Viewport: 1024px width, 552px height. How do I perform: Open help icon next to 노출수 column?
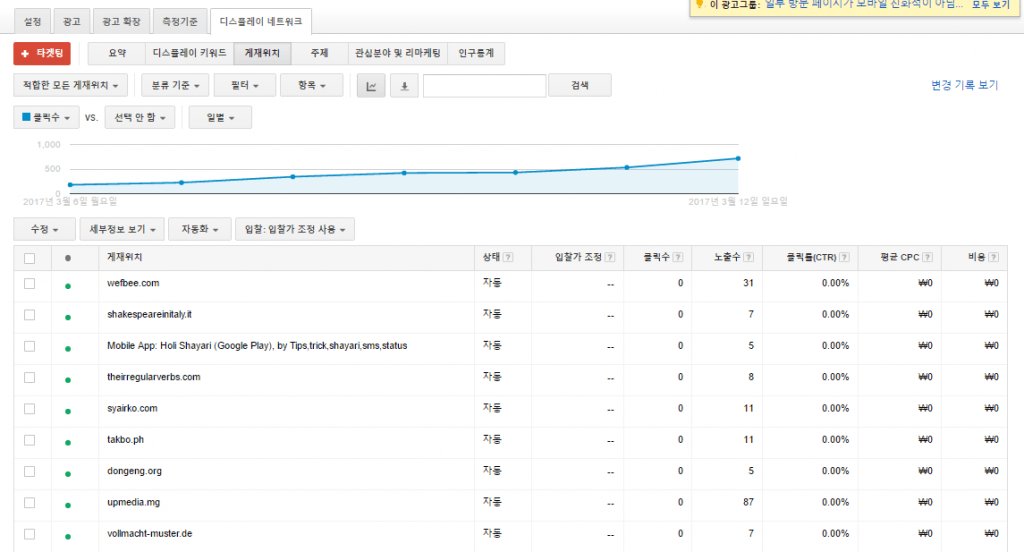coord(748,257)
